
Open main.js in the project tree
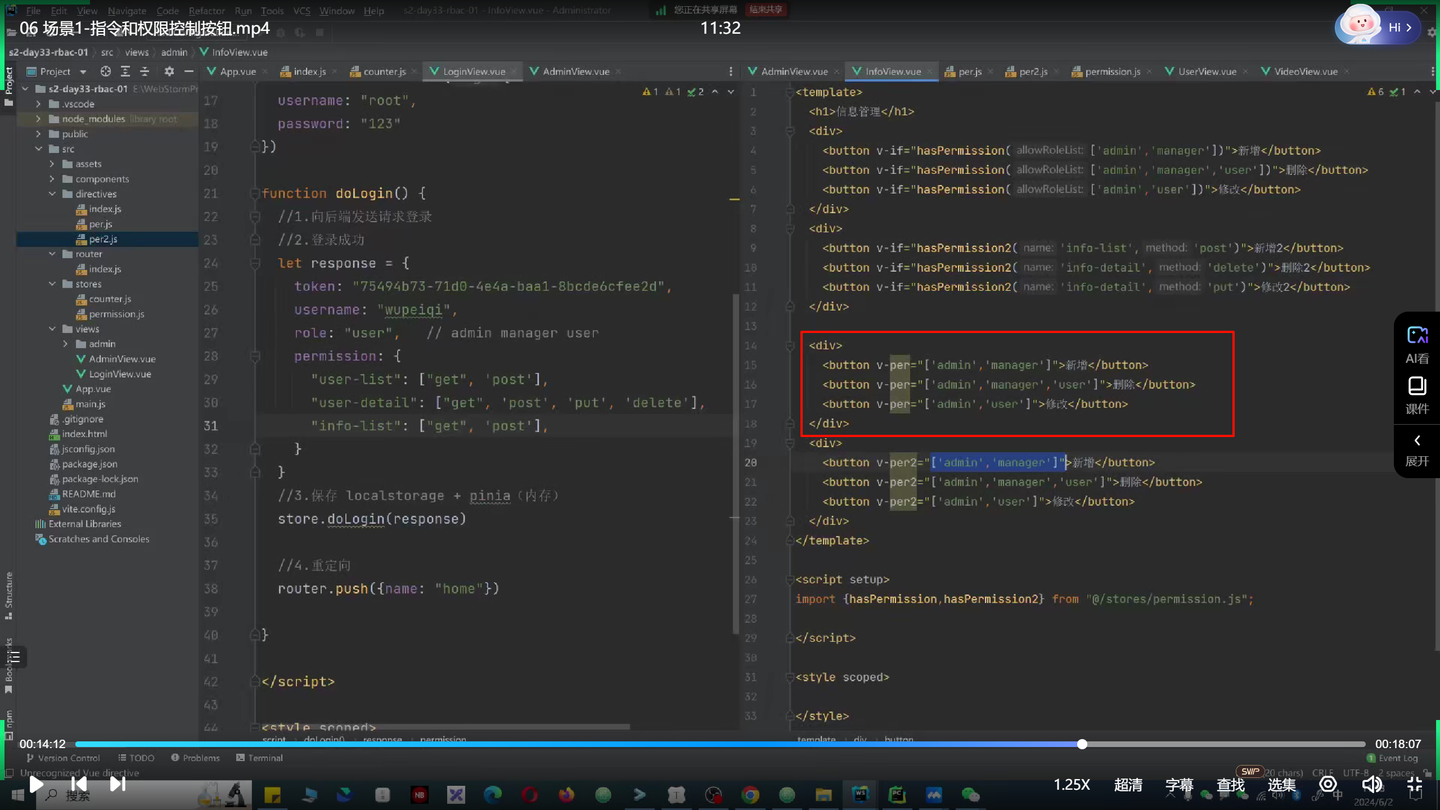tap(90, 404)
